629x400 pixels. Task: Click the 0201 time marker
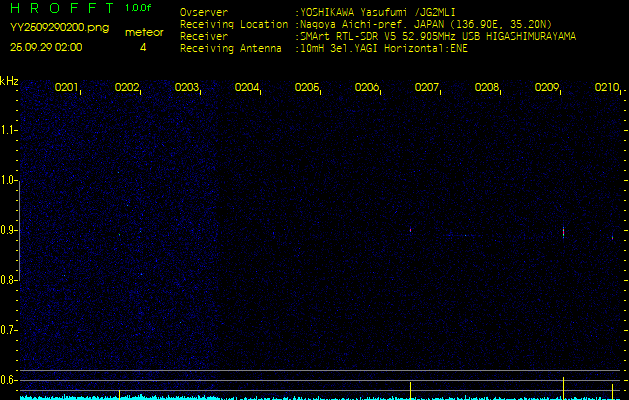(x=66, y=87)
